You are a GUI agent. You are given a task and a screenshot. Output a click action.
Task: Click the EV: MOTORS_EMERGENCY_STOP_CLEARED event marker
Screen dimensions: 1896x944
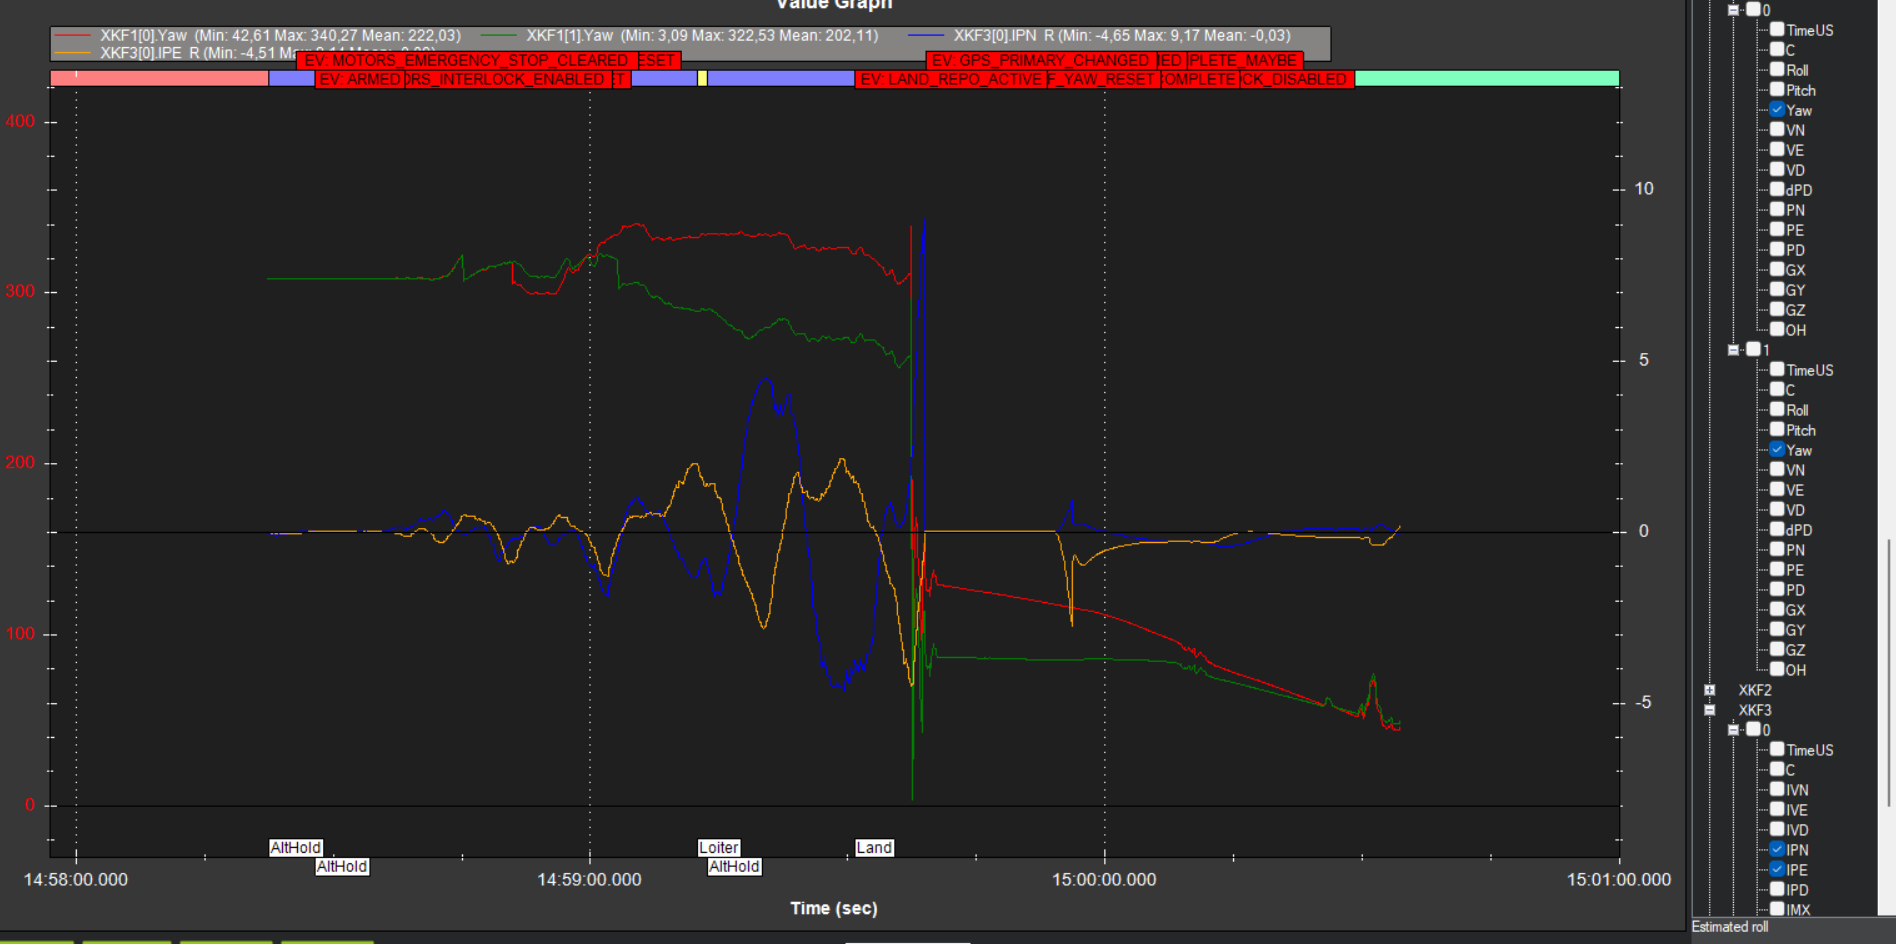(x=467, y=60)
